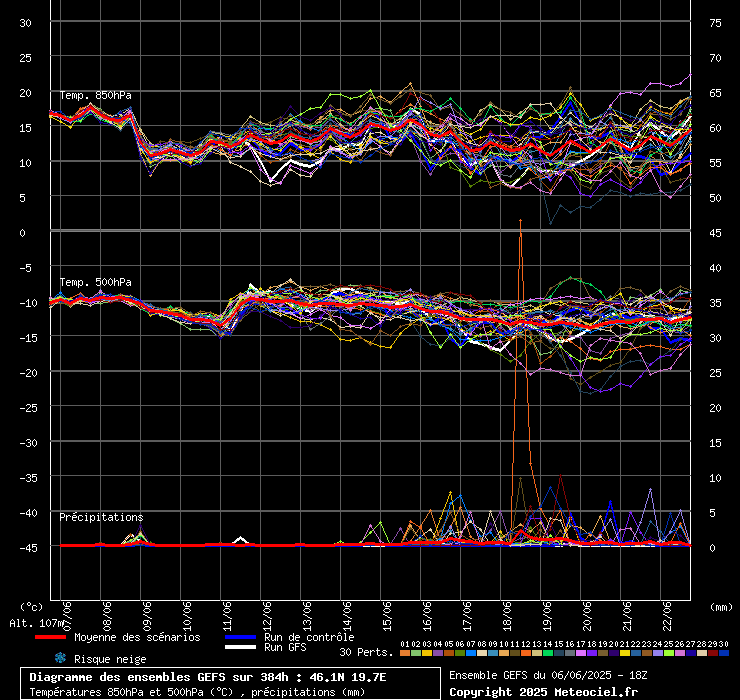
Task: Select perturbation 17 pink-violet swatch
Action: click(581, 653)
